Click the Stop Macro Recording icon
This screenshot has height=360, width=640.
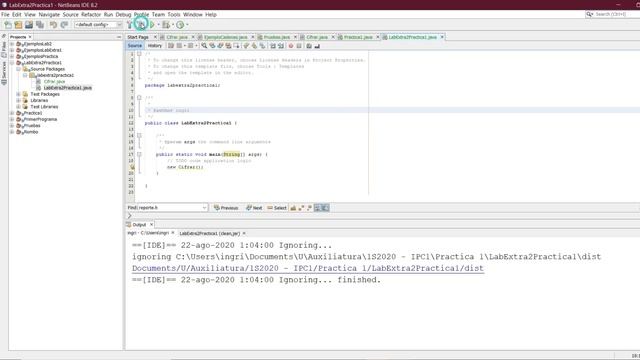click(x=299, y=46)
